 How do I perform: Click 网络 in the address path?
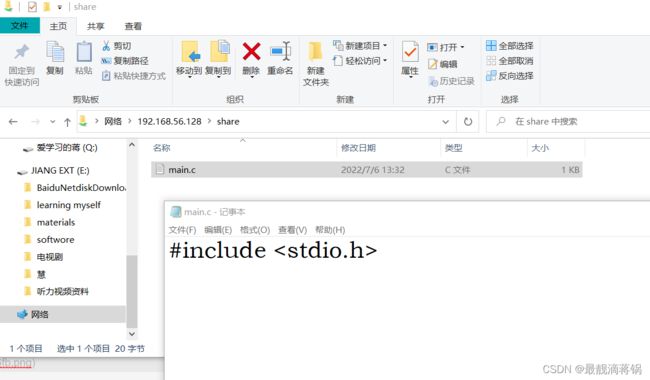(113, 121)
